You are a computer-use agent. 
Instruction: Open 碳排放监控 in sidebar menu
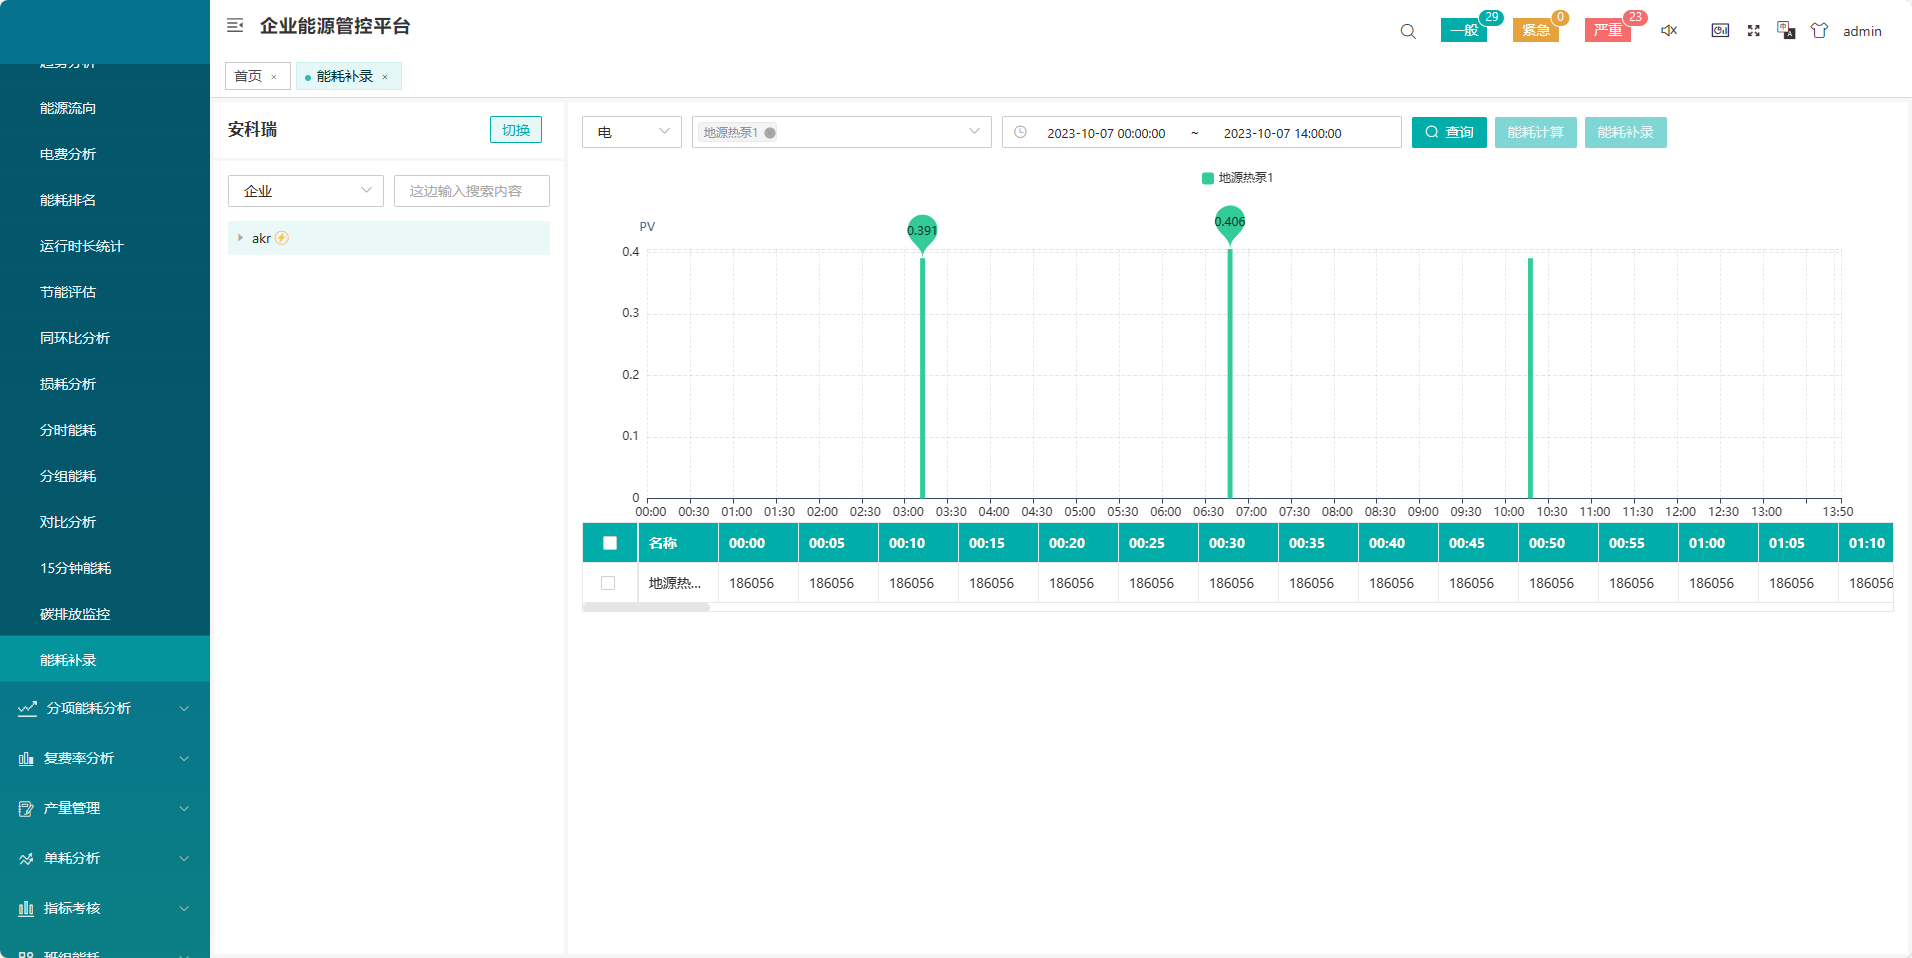click(x=75, y=614)
